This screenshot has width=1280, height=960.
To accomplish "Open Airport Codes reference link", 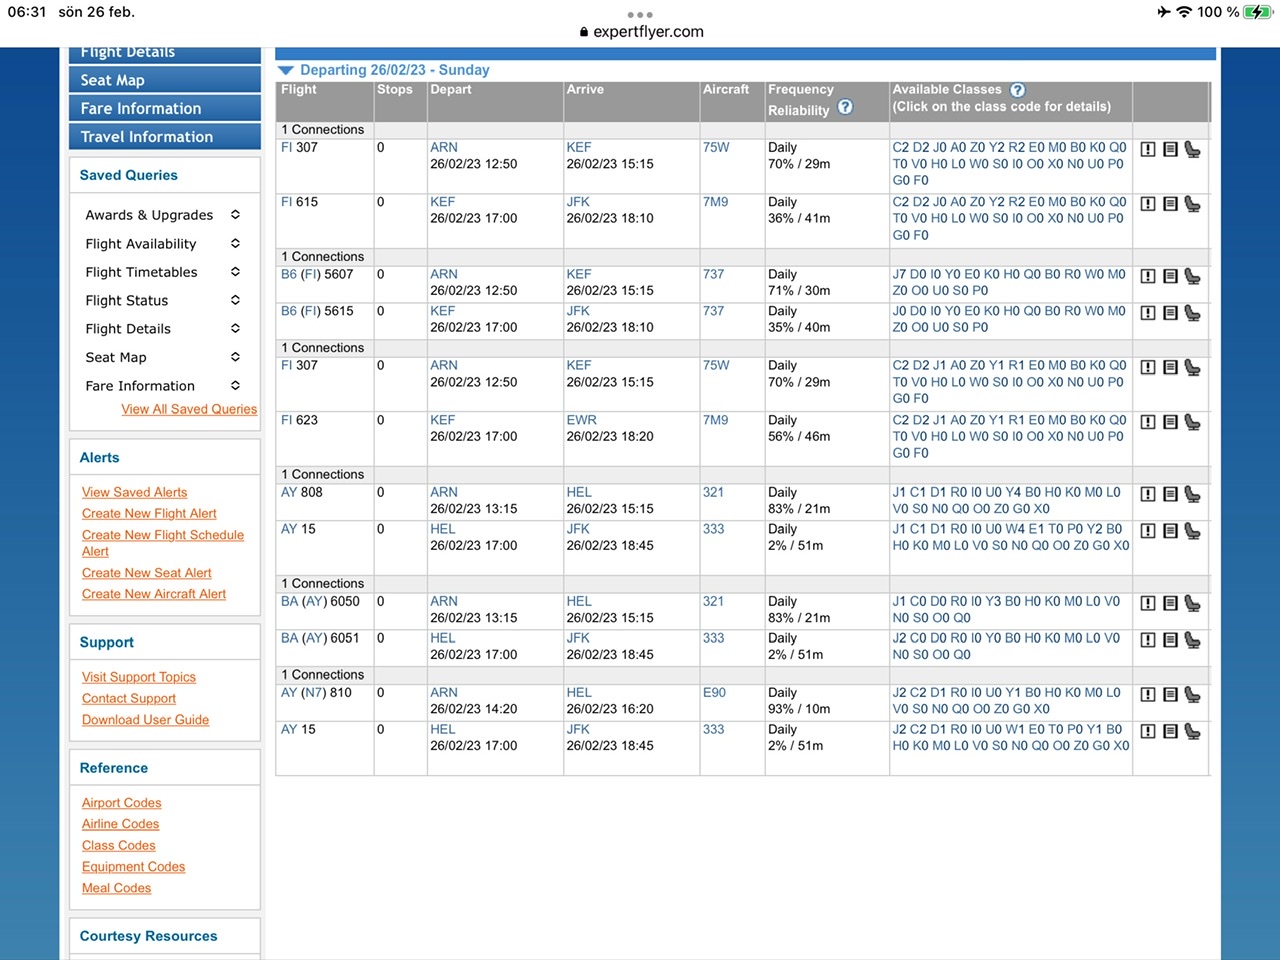I will click(122, 803).
